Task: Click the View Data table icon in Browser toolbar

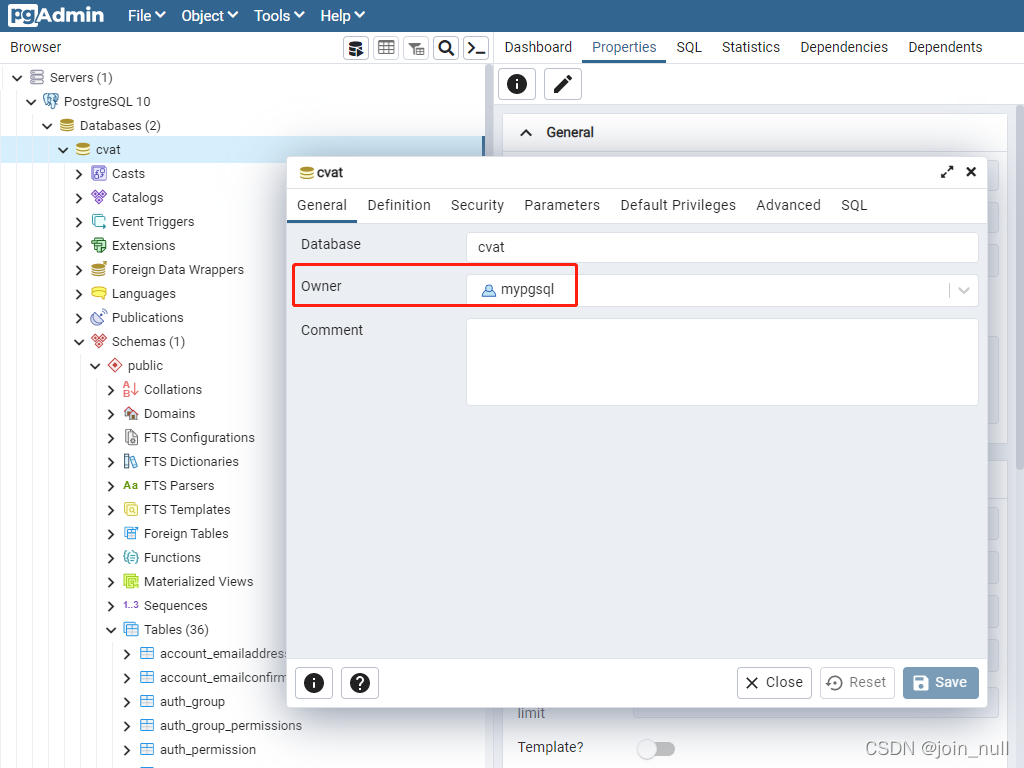Action: click(386, 48)
